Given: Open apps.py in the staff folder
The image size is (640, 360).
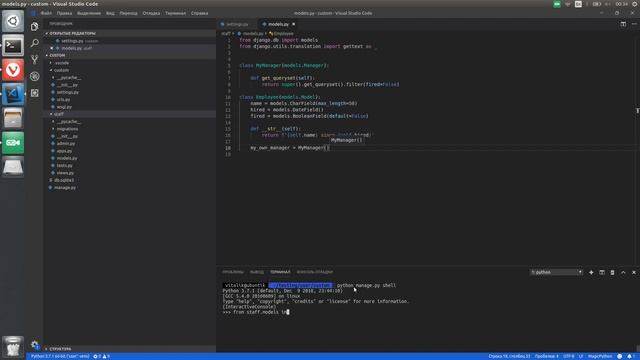Looking at the screenshot, I should coord(64,151).
